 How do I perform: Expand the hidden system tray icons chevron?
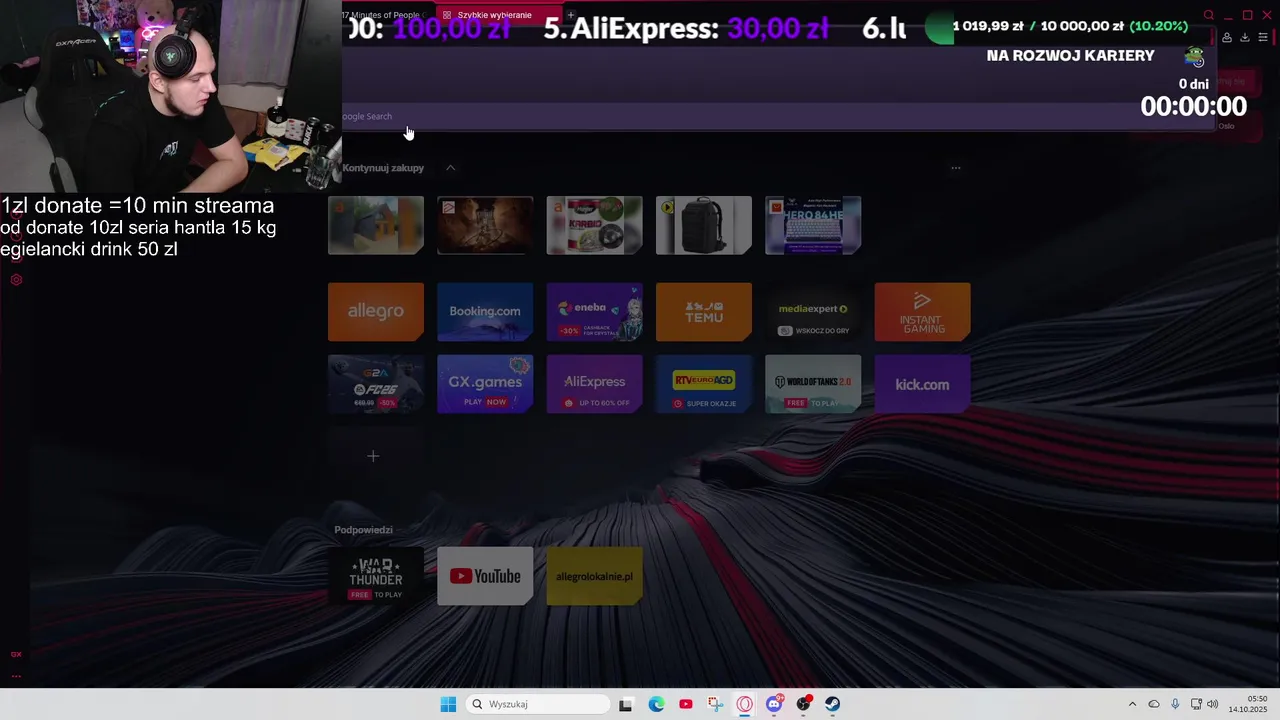pyautogui.click(x=1132, y=704)
